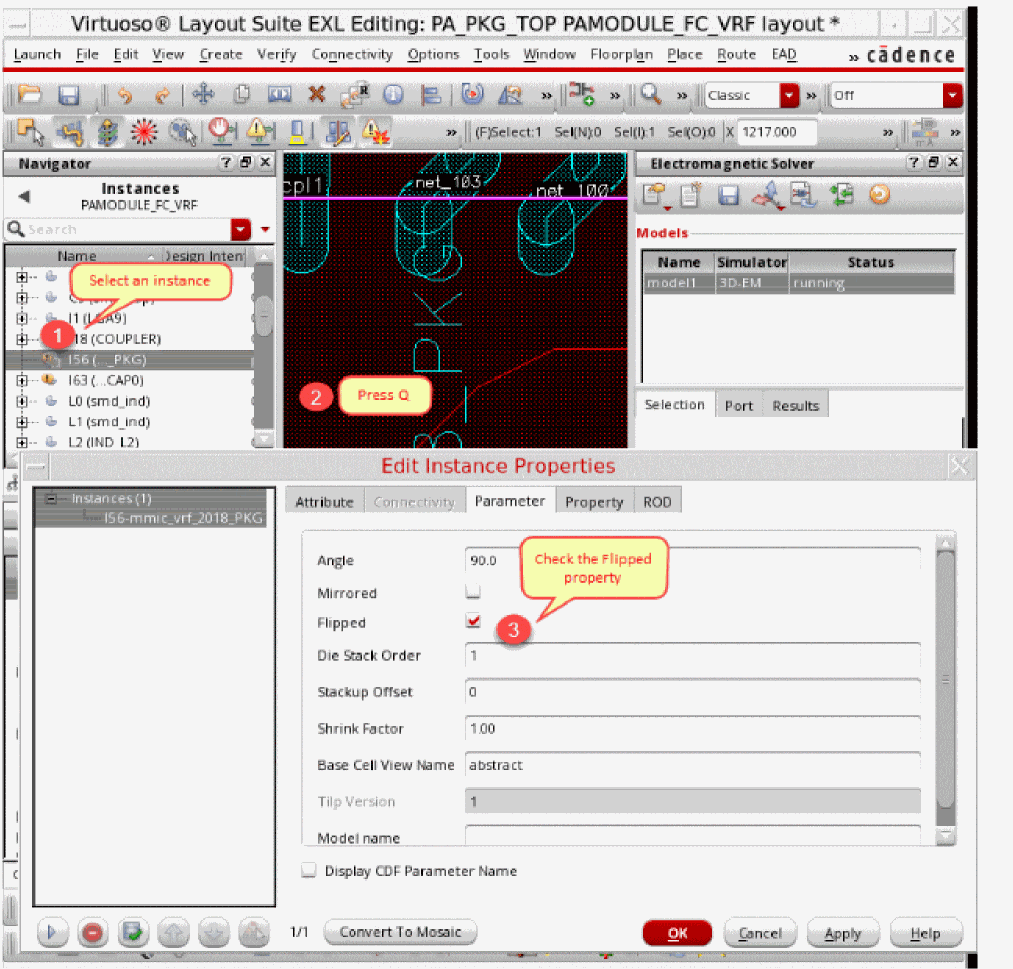This screenshot has height=969, width=1013.
Task: Select the I56 (..._PKG) instance row
Action: (x=129, y=360)
